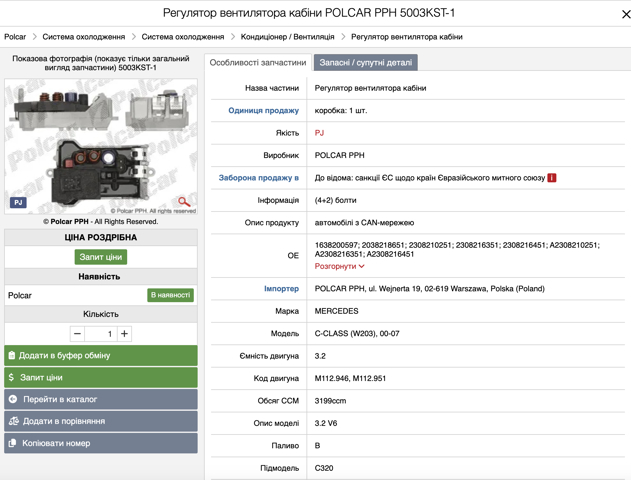Close the product details dialog
The image size is (631, 480).
coord(626,14)
